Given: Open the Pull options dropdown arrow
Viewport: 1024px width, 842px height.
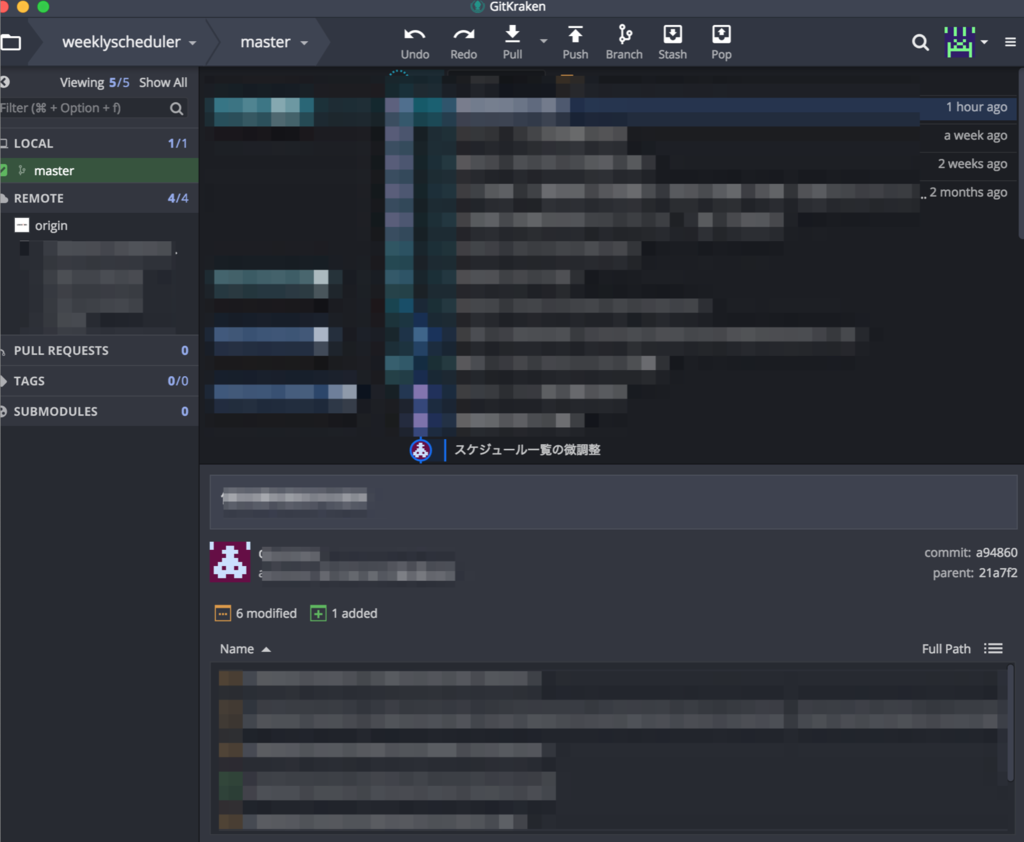Looking at the screenshot, I should coord(543,40).
